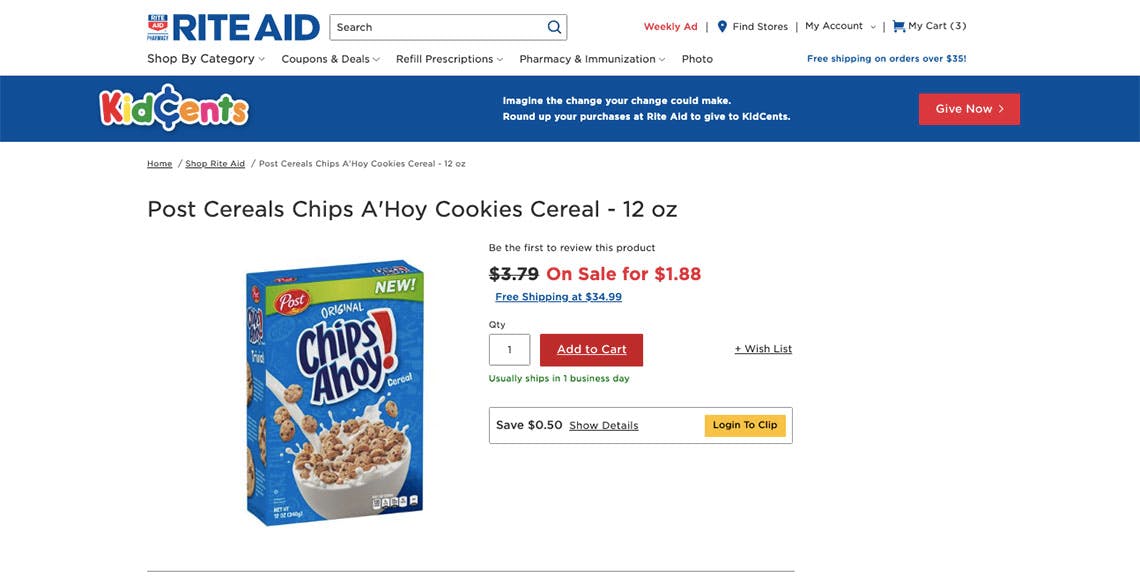Screen dimensions: 1140x577
Task: Expand the Shop By Category menu
Action: point(206,59)
